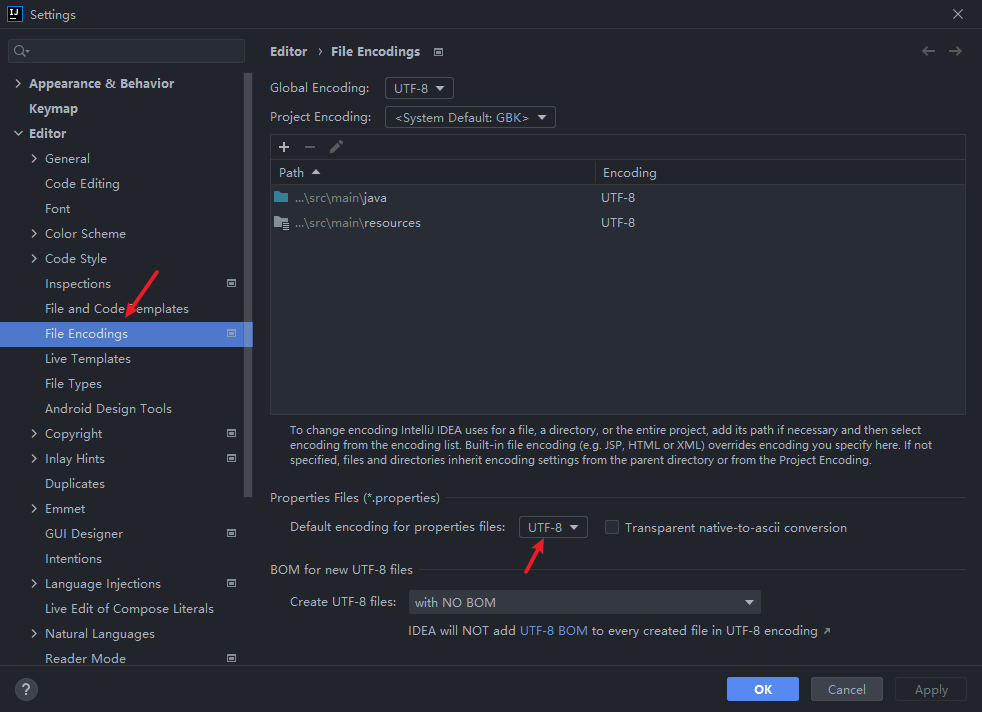Click UTF-8 encoding cell for java path
This screenshot has height=712, width=982.
point(618,197)
